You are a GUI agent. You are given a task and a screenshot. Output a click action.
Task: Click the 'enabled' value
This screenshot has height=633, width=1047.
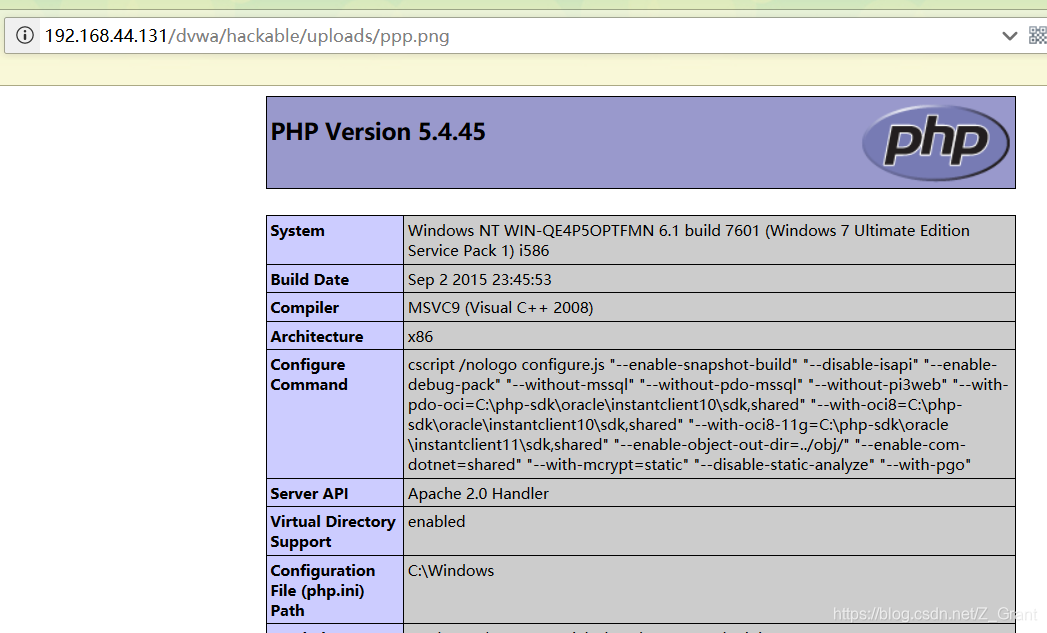(436, 521)
